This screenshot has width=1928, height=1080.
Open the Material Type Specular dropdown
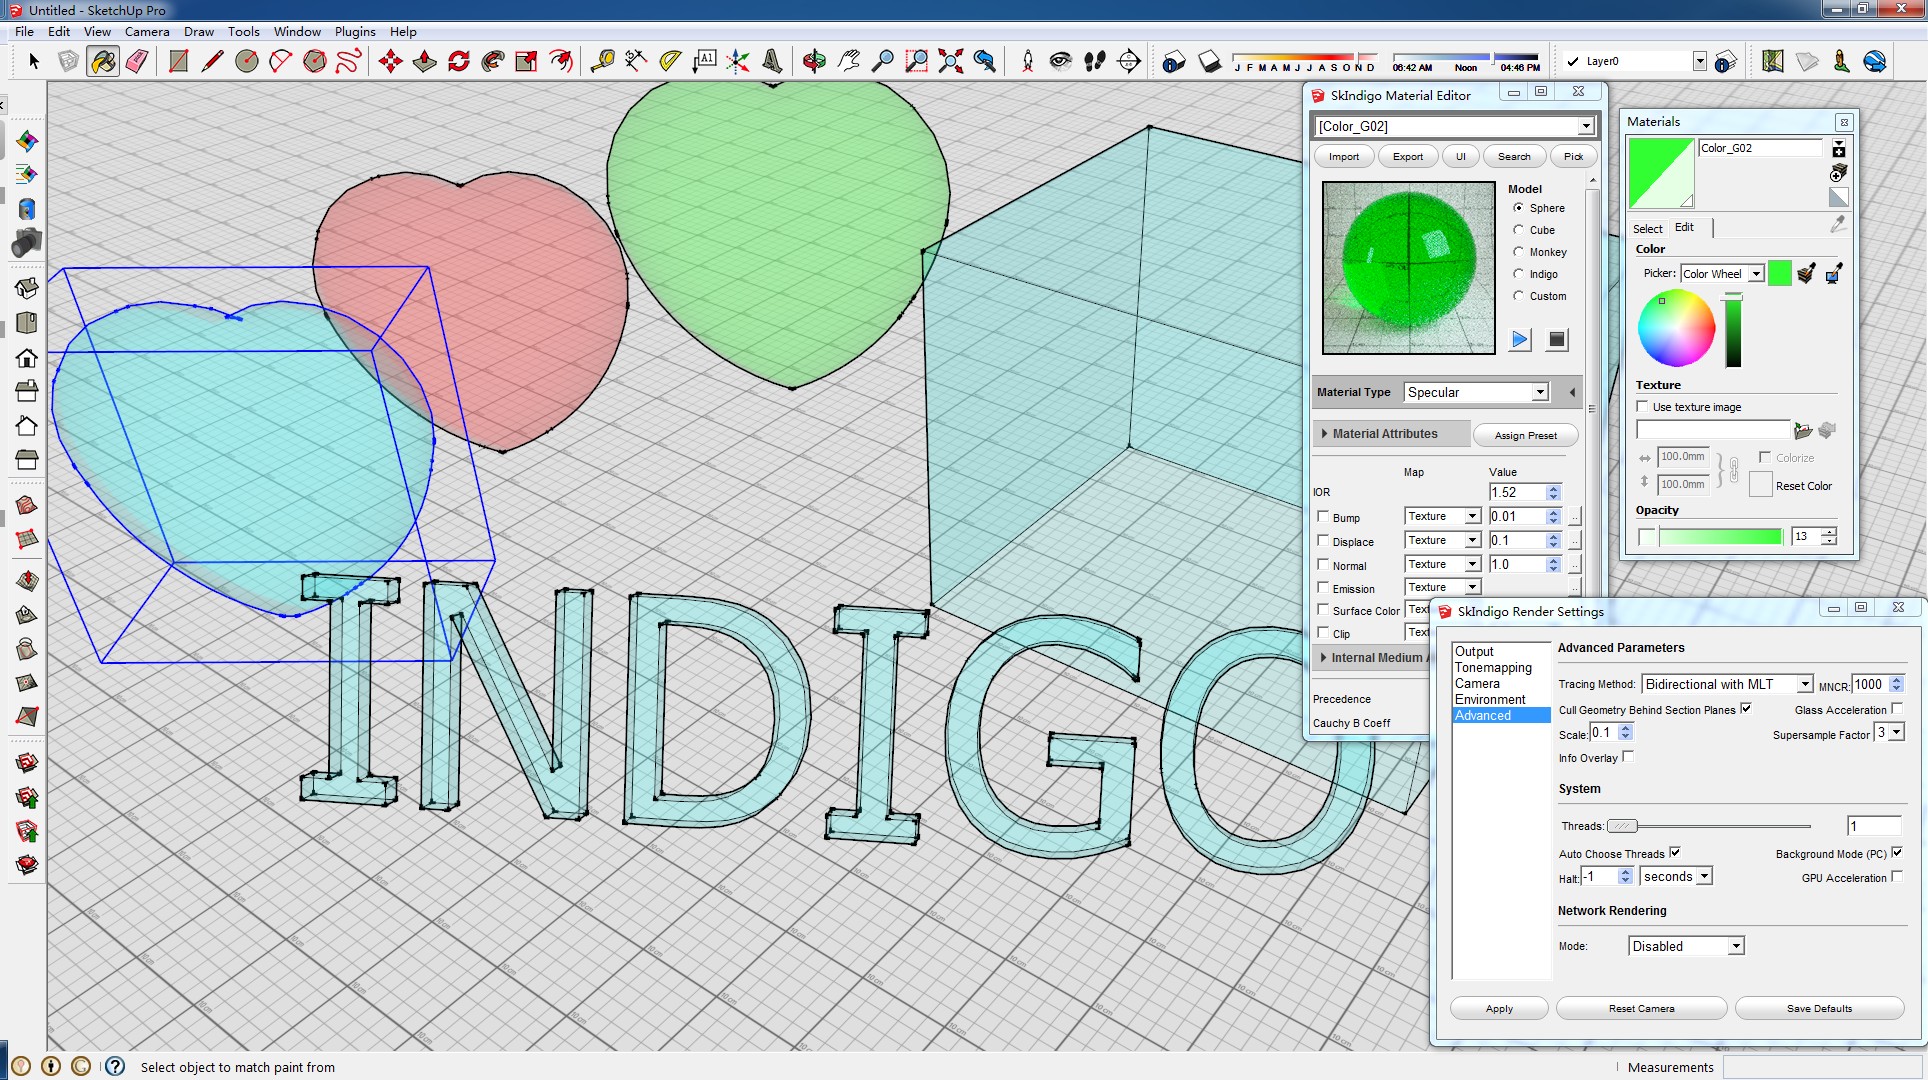point(1476,392)
